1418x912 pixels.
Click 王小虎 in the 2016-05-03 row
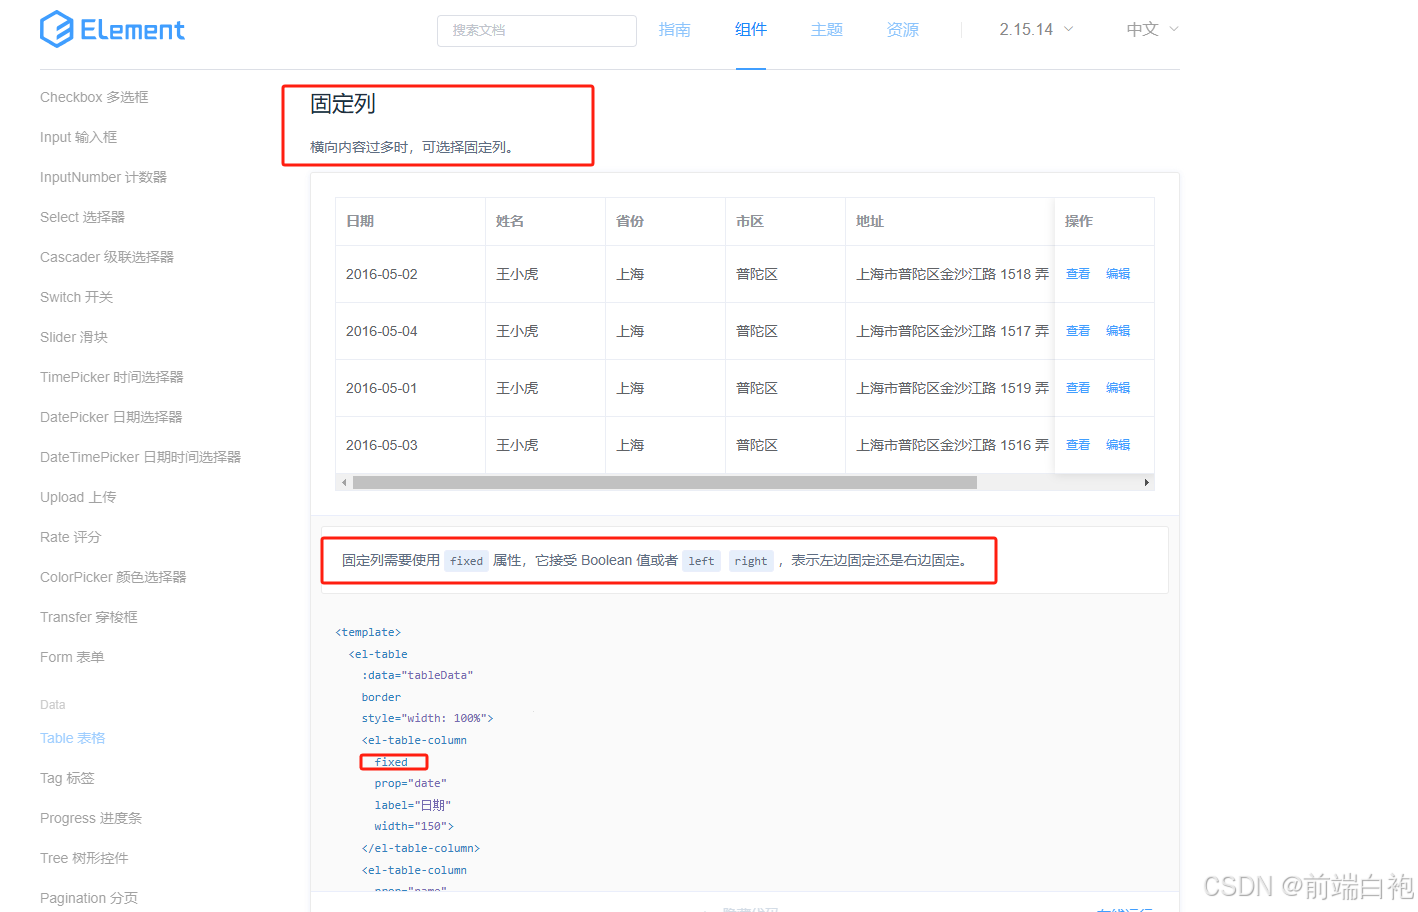coord(517,445)
